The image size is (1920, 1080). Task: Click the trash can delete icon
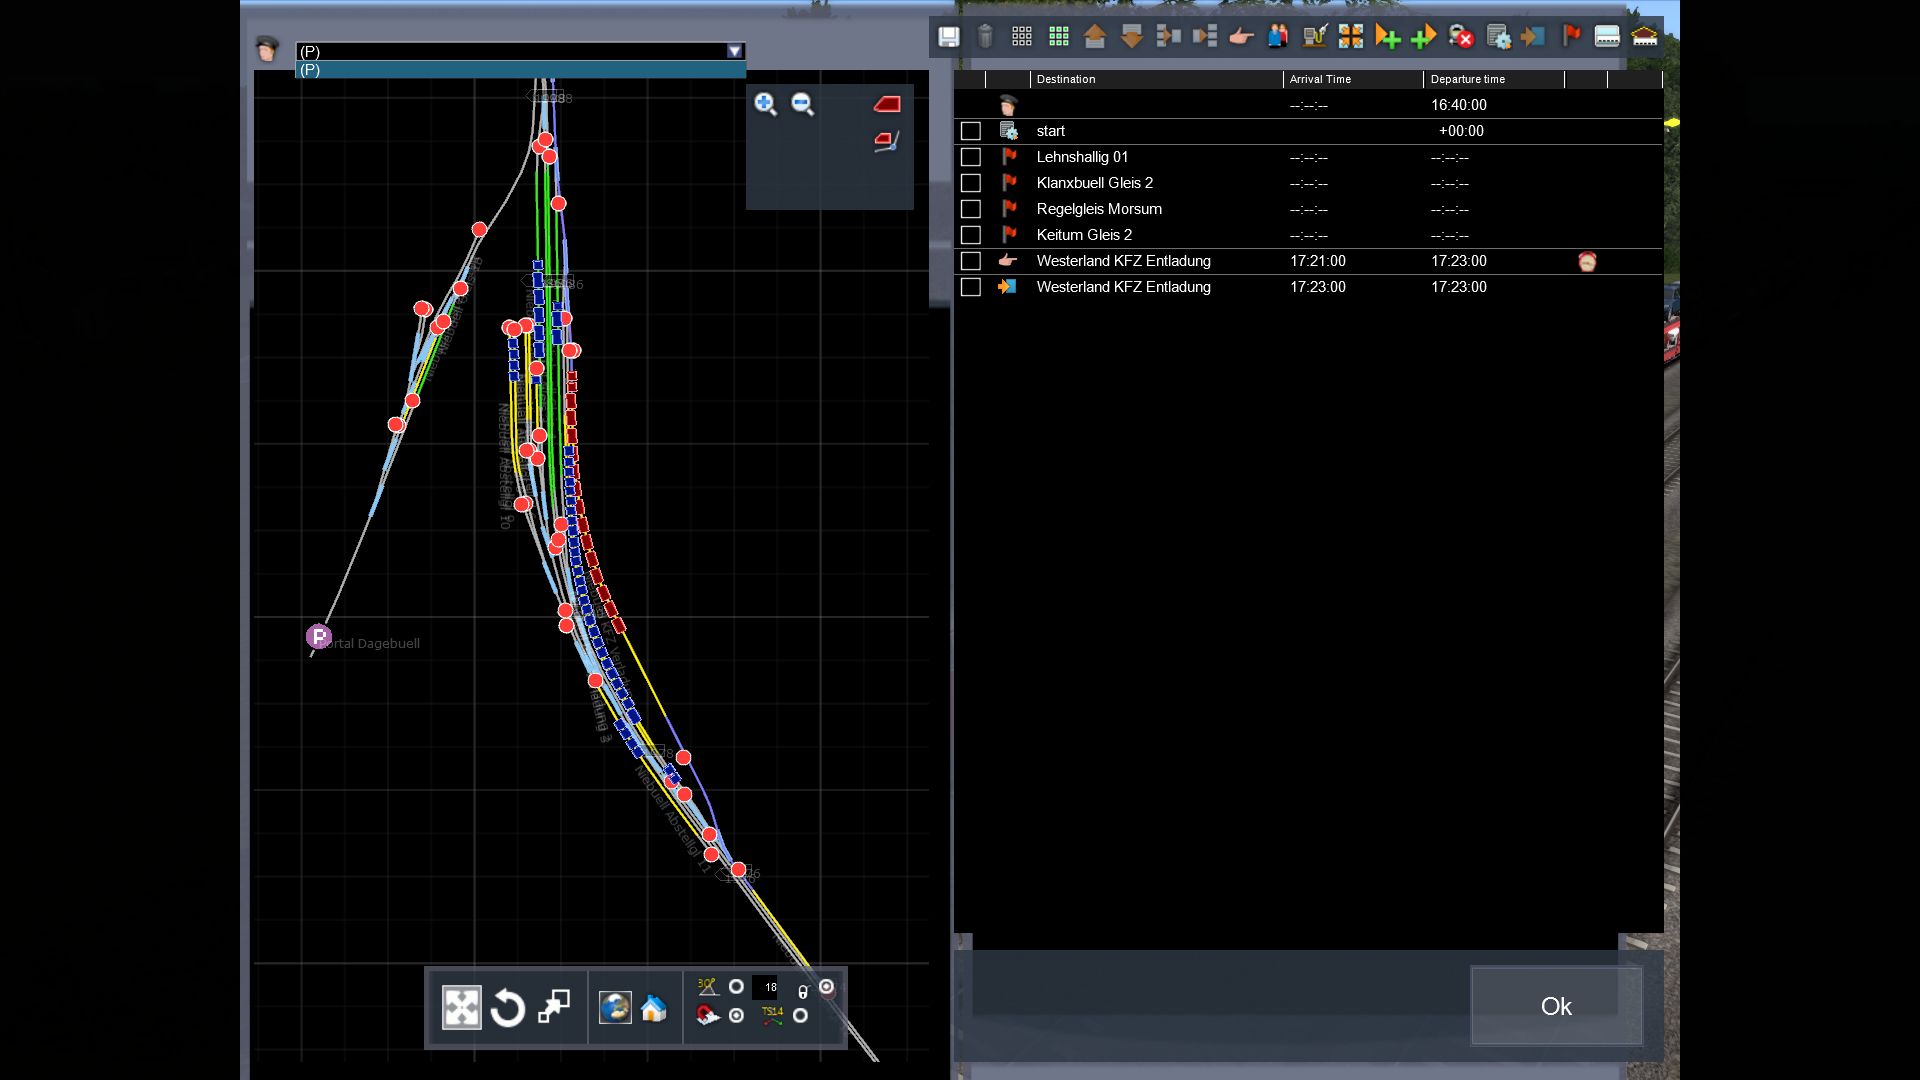coord(985,37)
